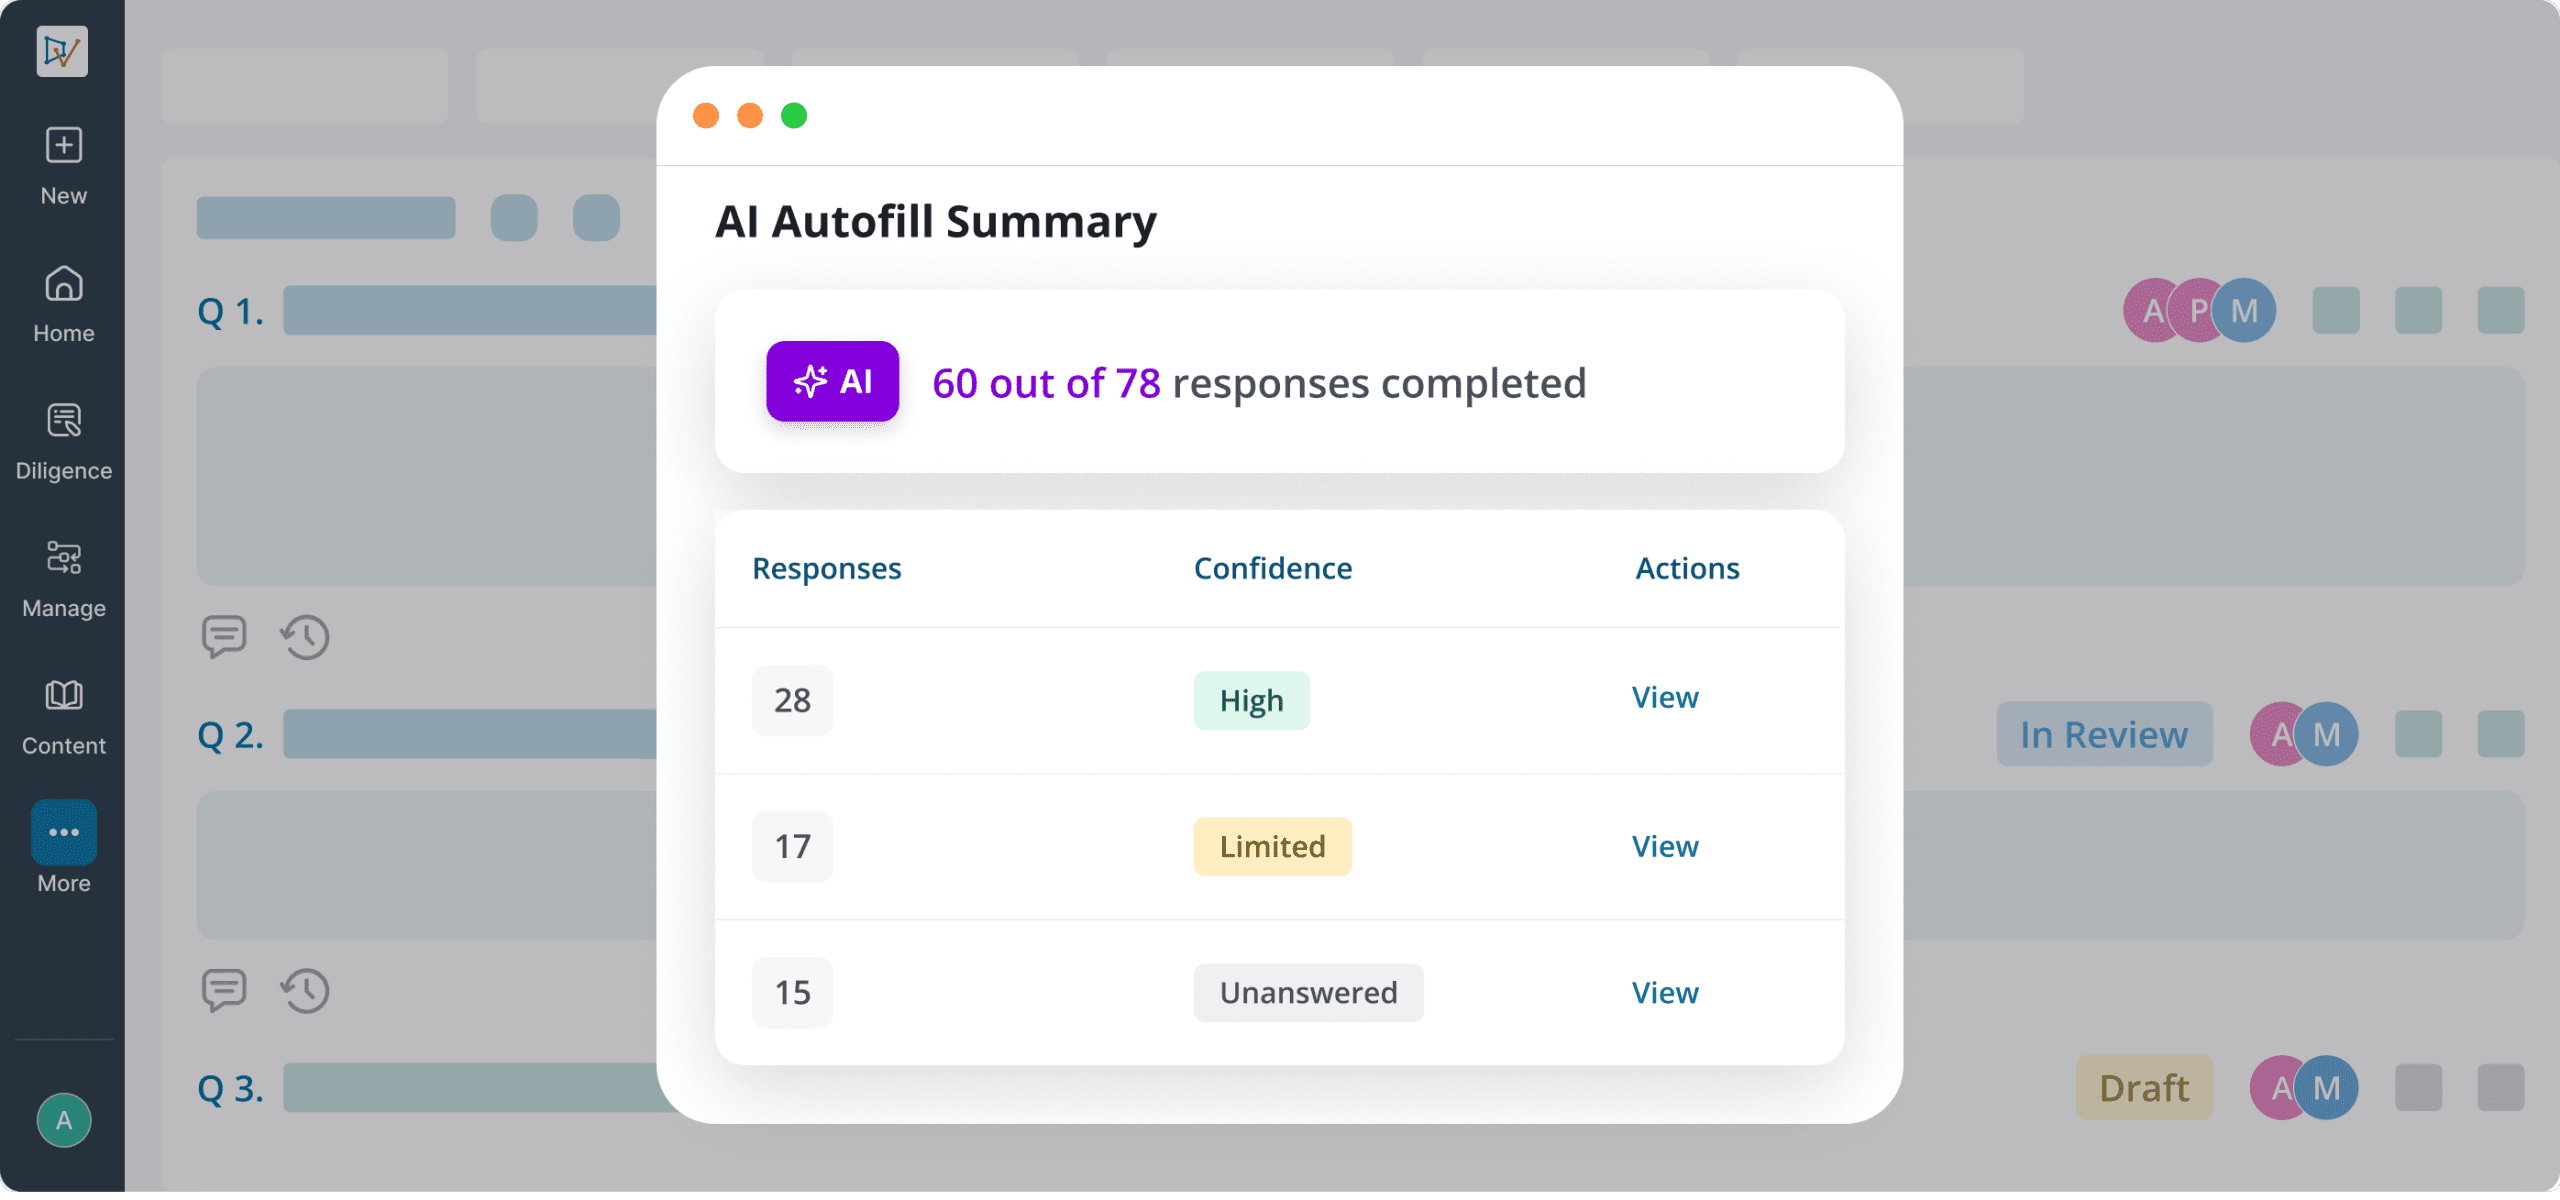Screen dimensions: 2560x1200
Task: Click the Draft status on Q 3.
Action: click(2144, 1088)
